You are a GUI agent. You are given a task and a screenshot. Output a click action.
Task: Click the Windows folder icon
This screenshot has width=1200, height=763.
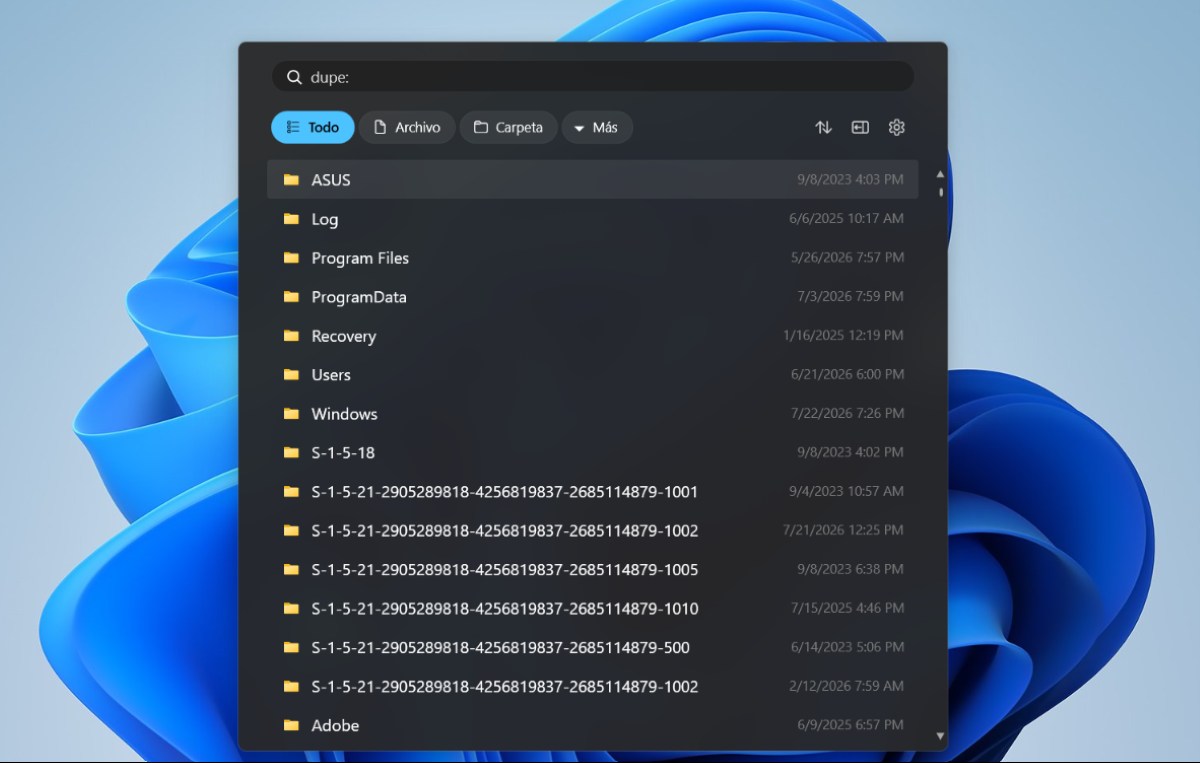pyautogui.click(x=291, y=414)
